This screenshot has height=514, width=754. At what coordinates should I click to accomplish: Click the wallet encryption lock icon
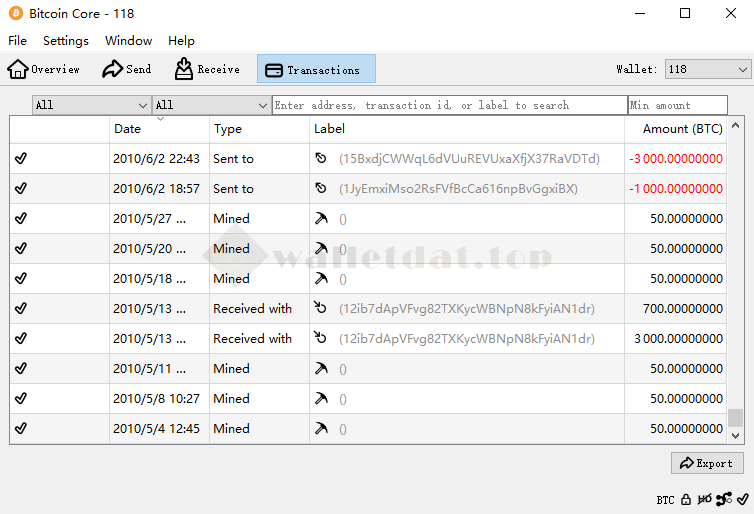pos(686,499)
